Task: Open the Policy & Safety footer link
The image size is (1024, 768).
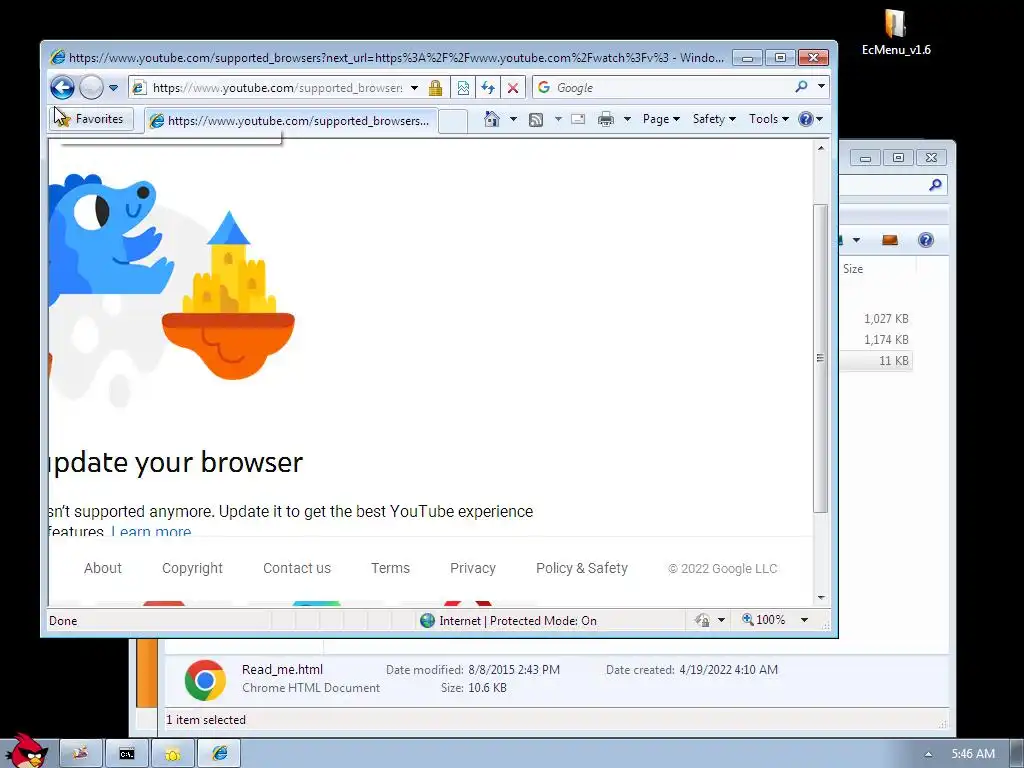Action: pyautogui.click(x=582, y=568)
